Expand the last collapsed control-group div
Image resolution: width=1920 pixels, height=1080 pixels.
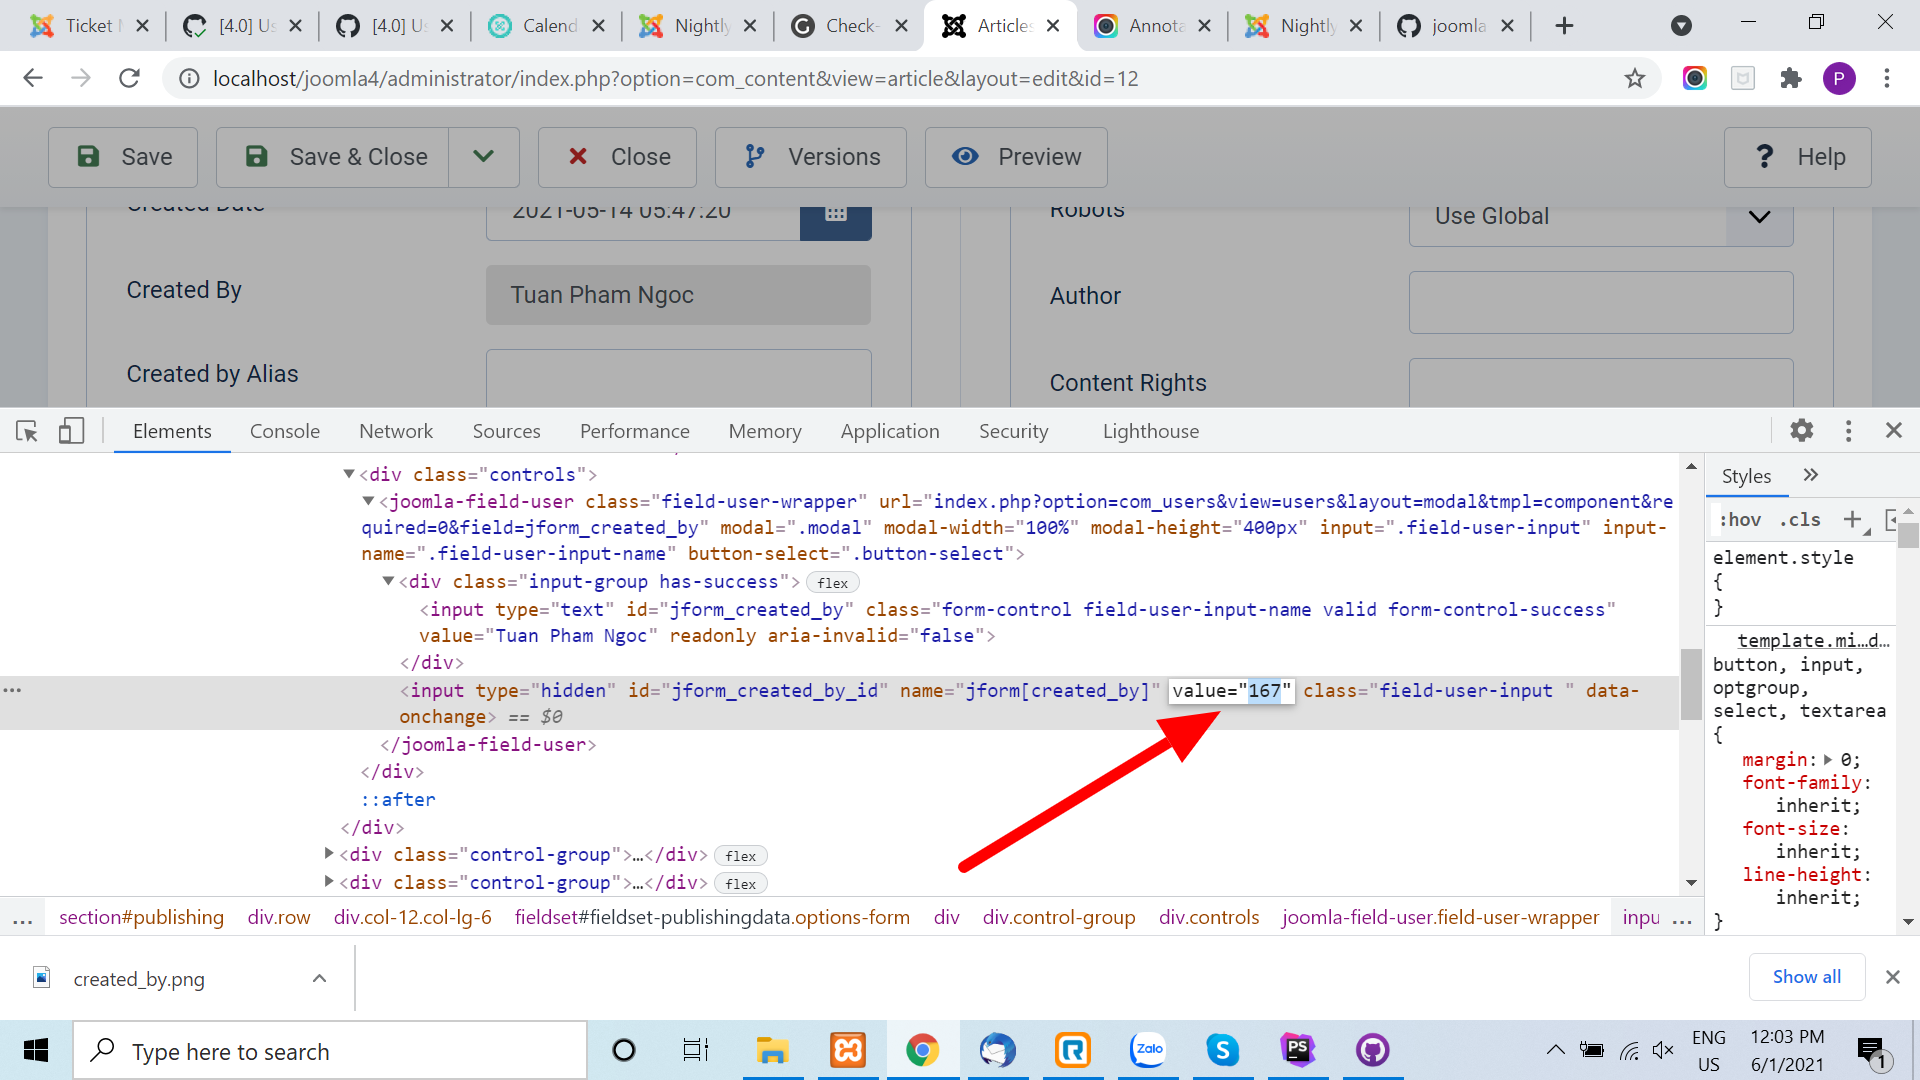click(329, 882)
